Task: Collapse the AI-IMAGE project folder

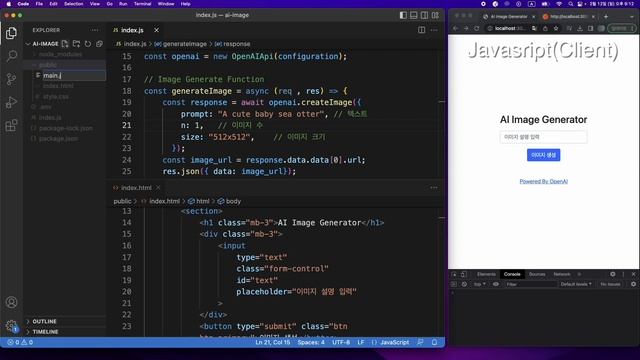Action: click(x=45, y=44)
